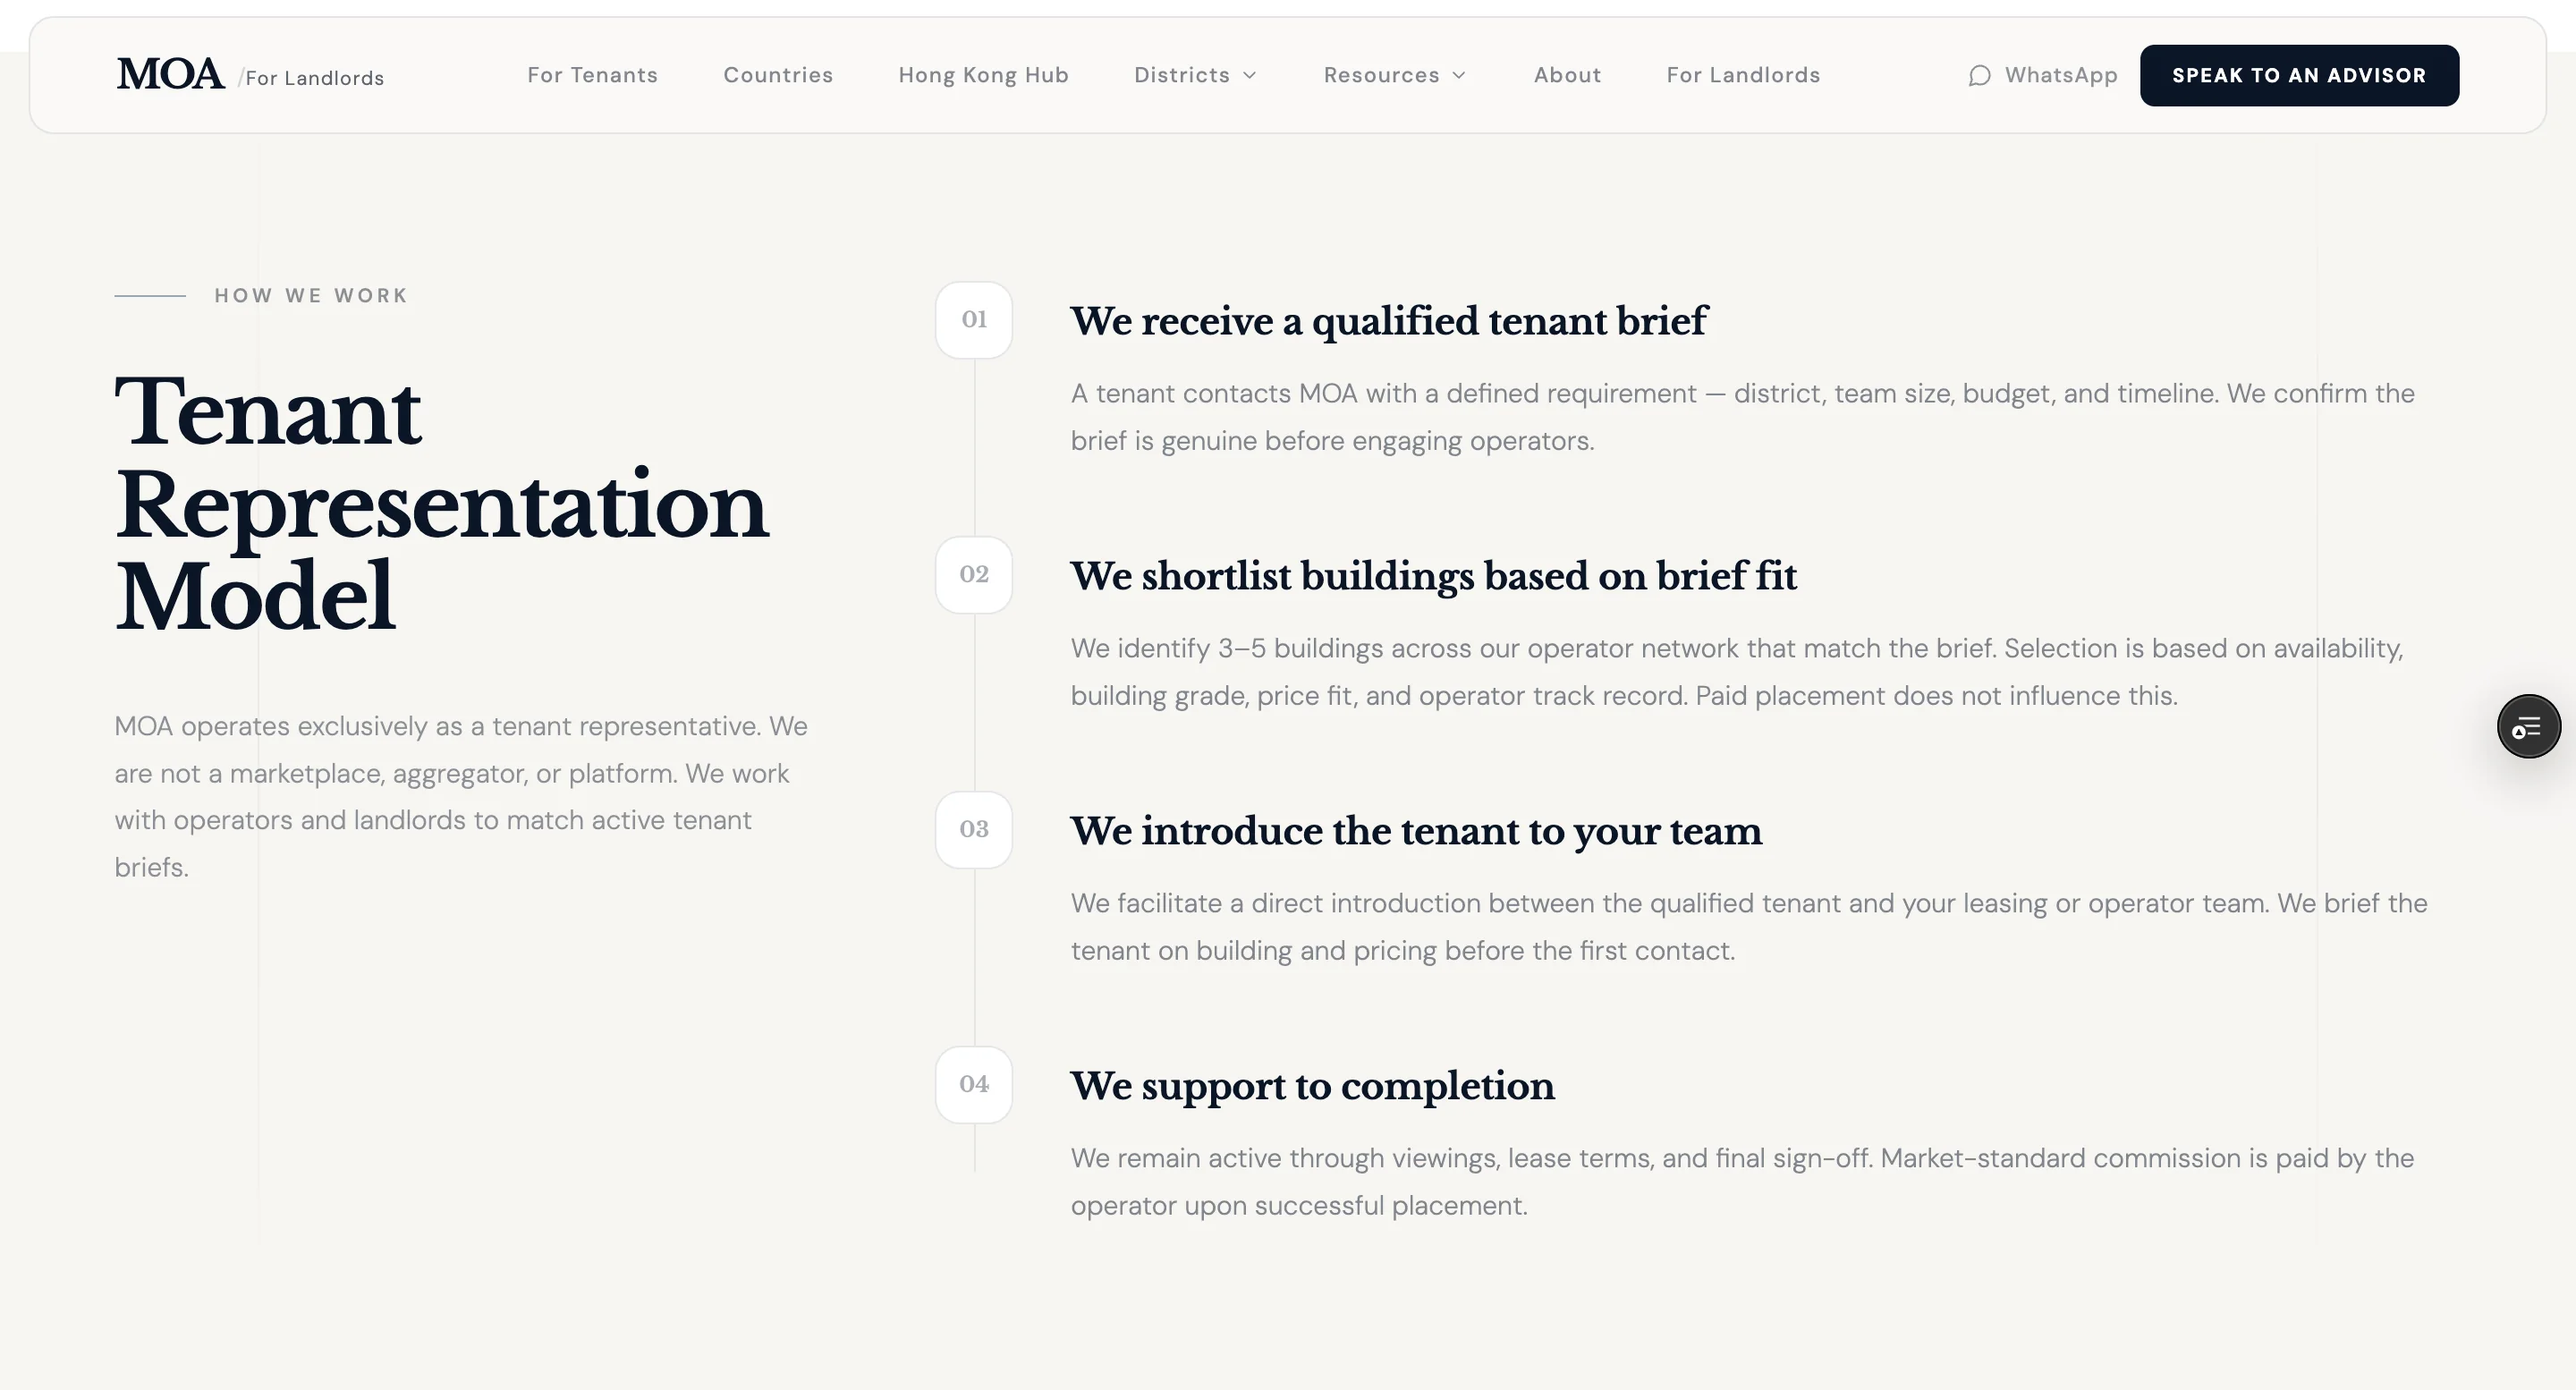The width and height of the screenshot is (2576, 1390).
Task: Select Countries in the navigation bar
Action: coord(778,75)
